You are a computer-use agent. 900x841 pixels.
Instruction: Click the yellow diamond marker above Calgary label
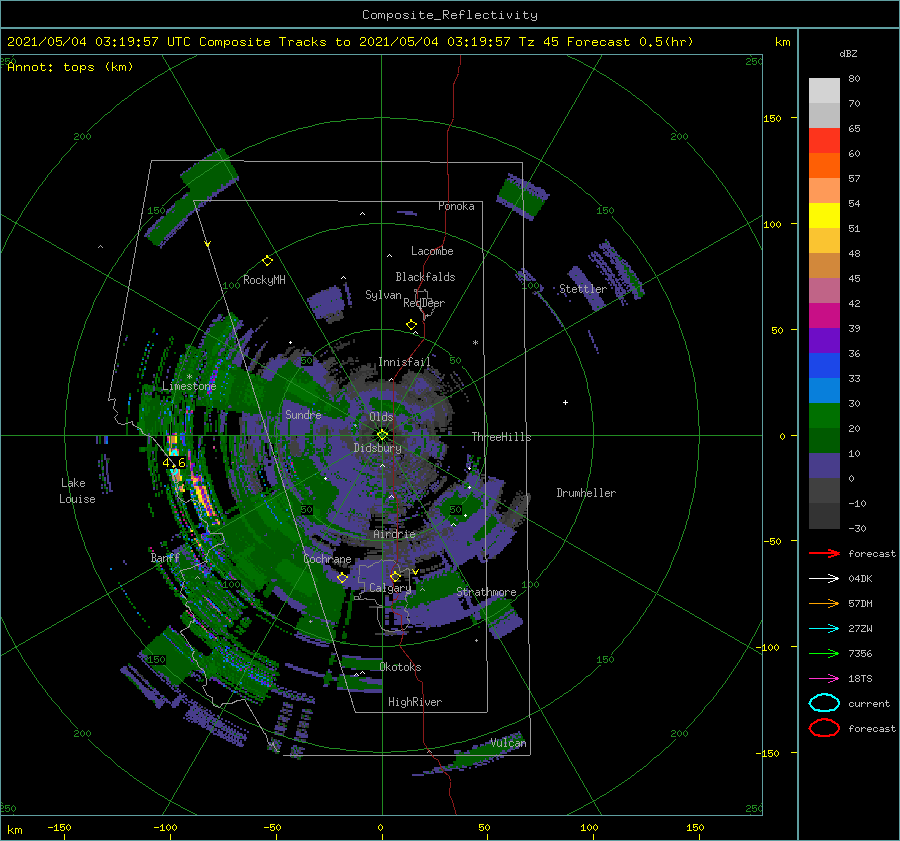(x=395, y=576)
